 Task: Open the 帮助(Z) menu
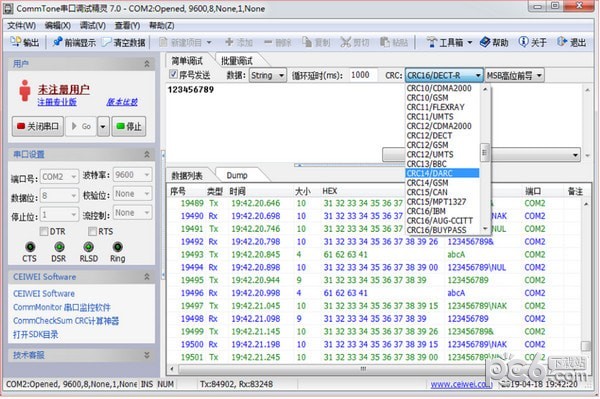(161, 26)
